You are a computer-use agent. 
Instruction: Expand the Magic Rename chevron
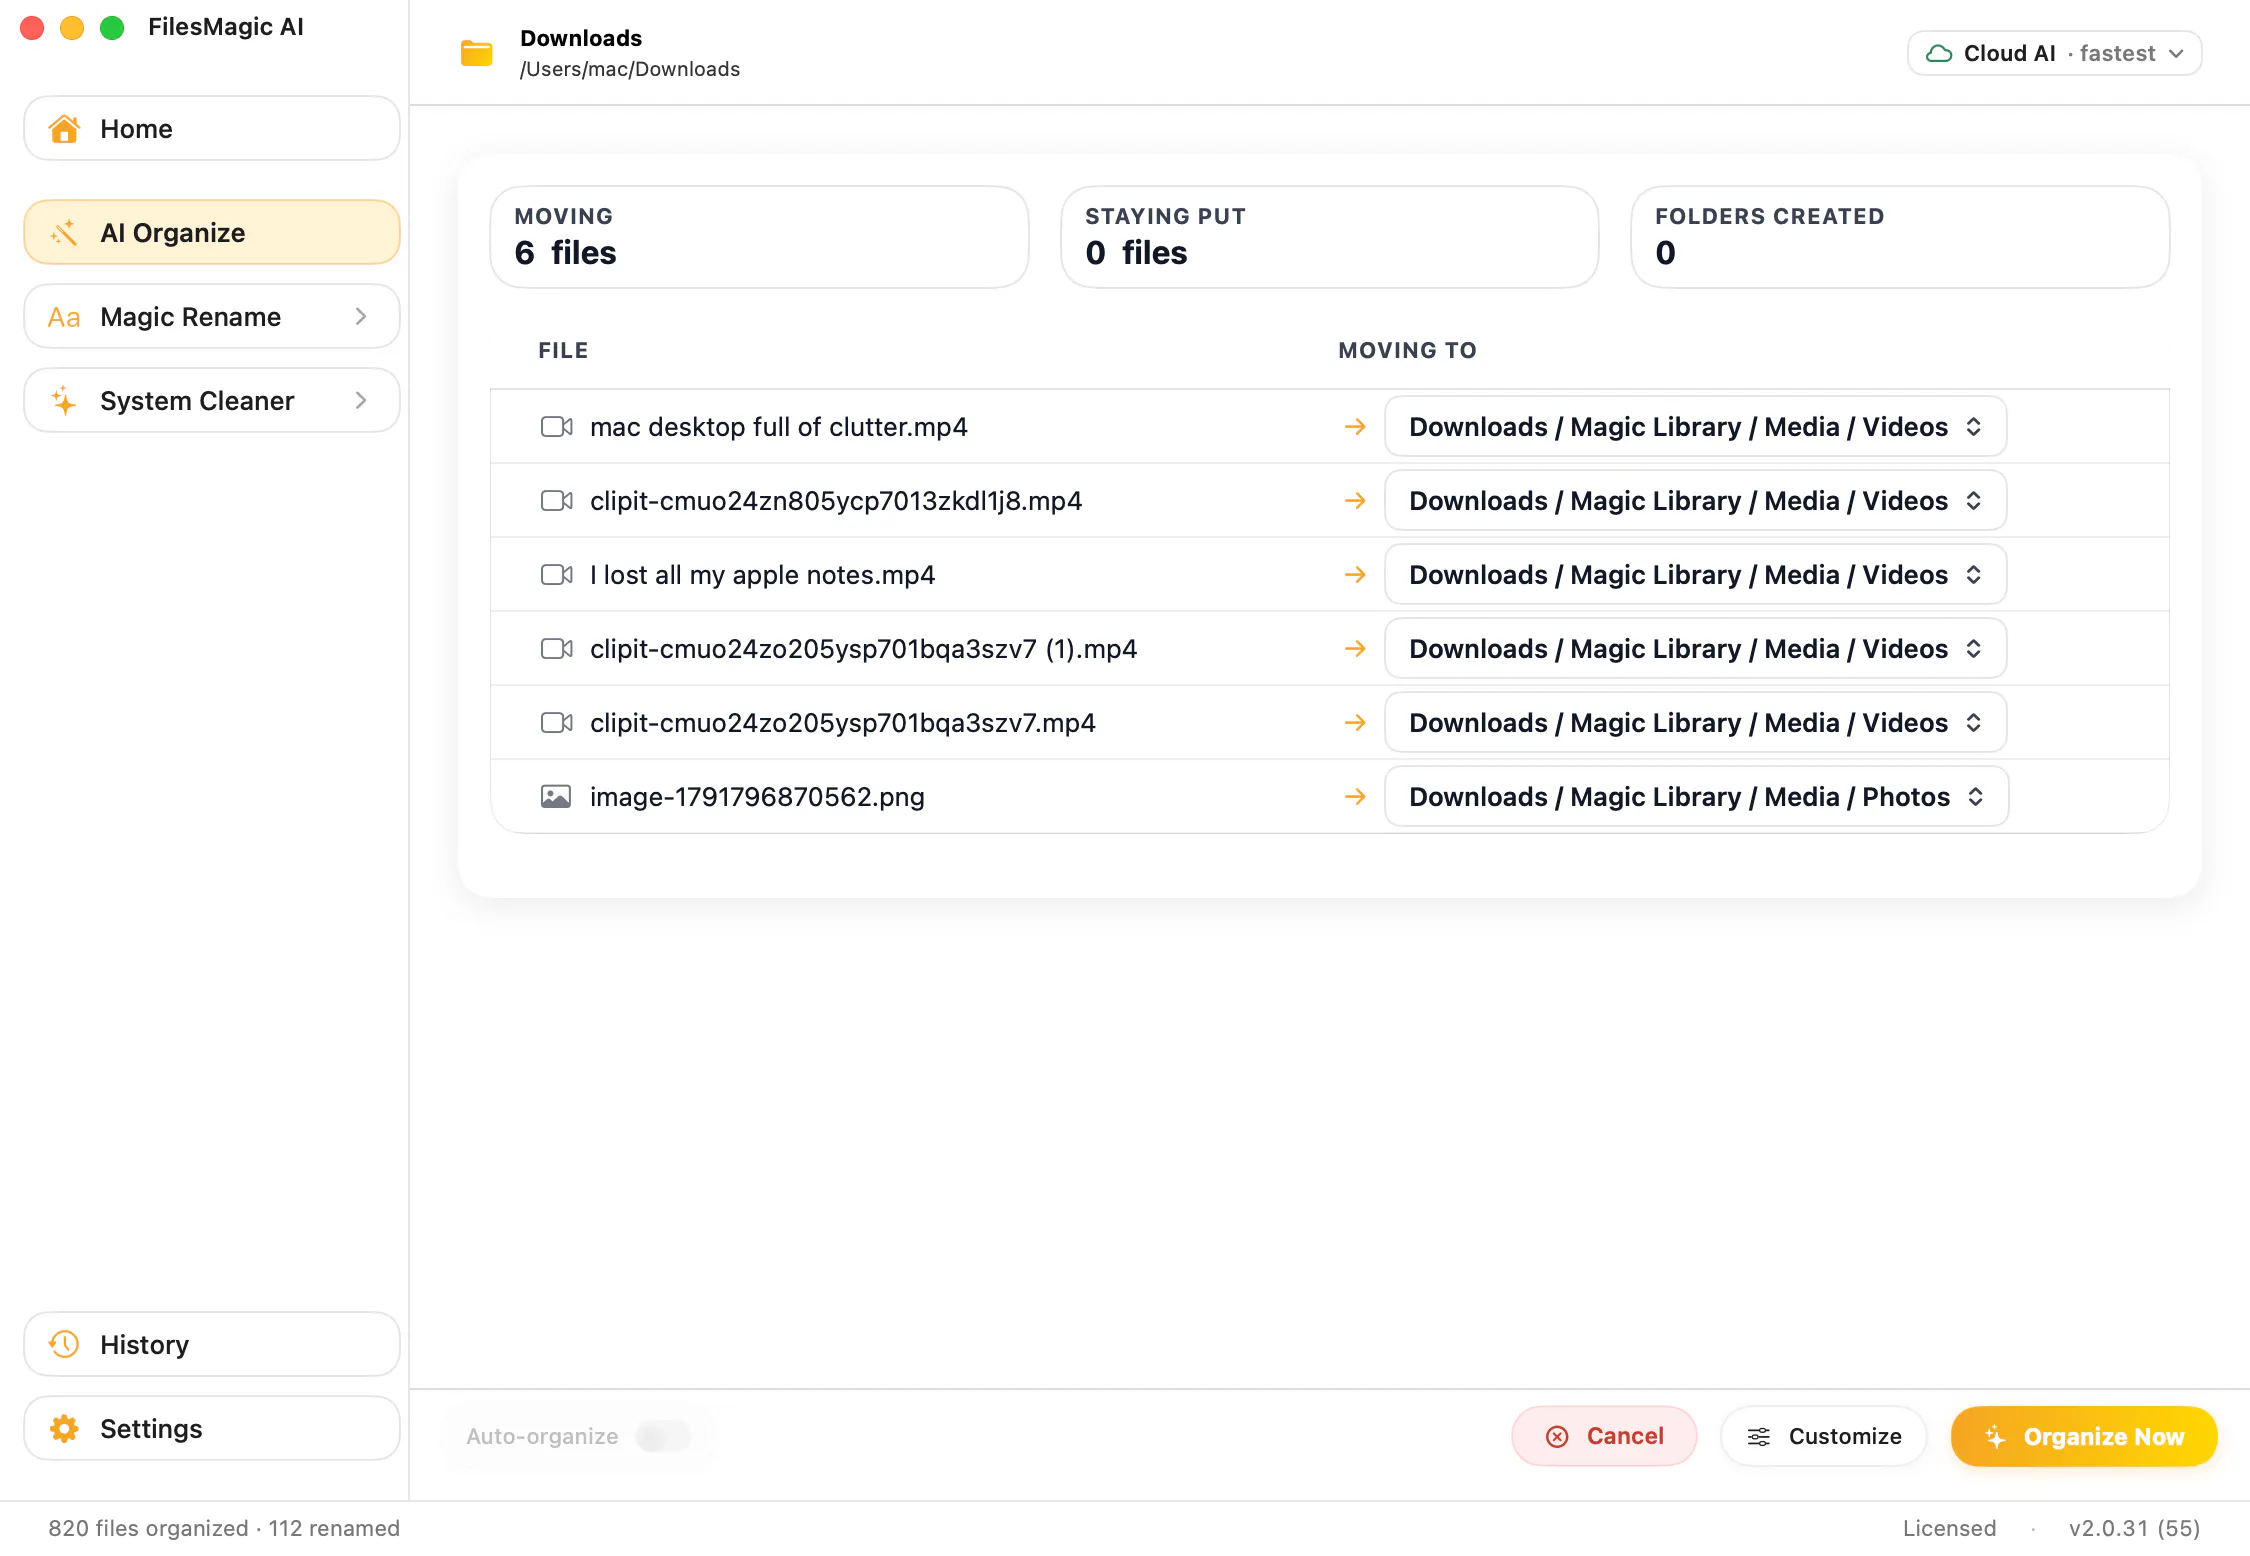pos(361,317)
